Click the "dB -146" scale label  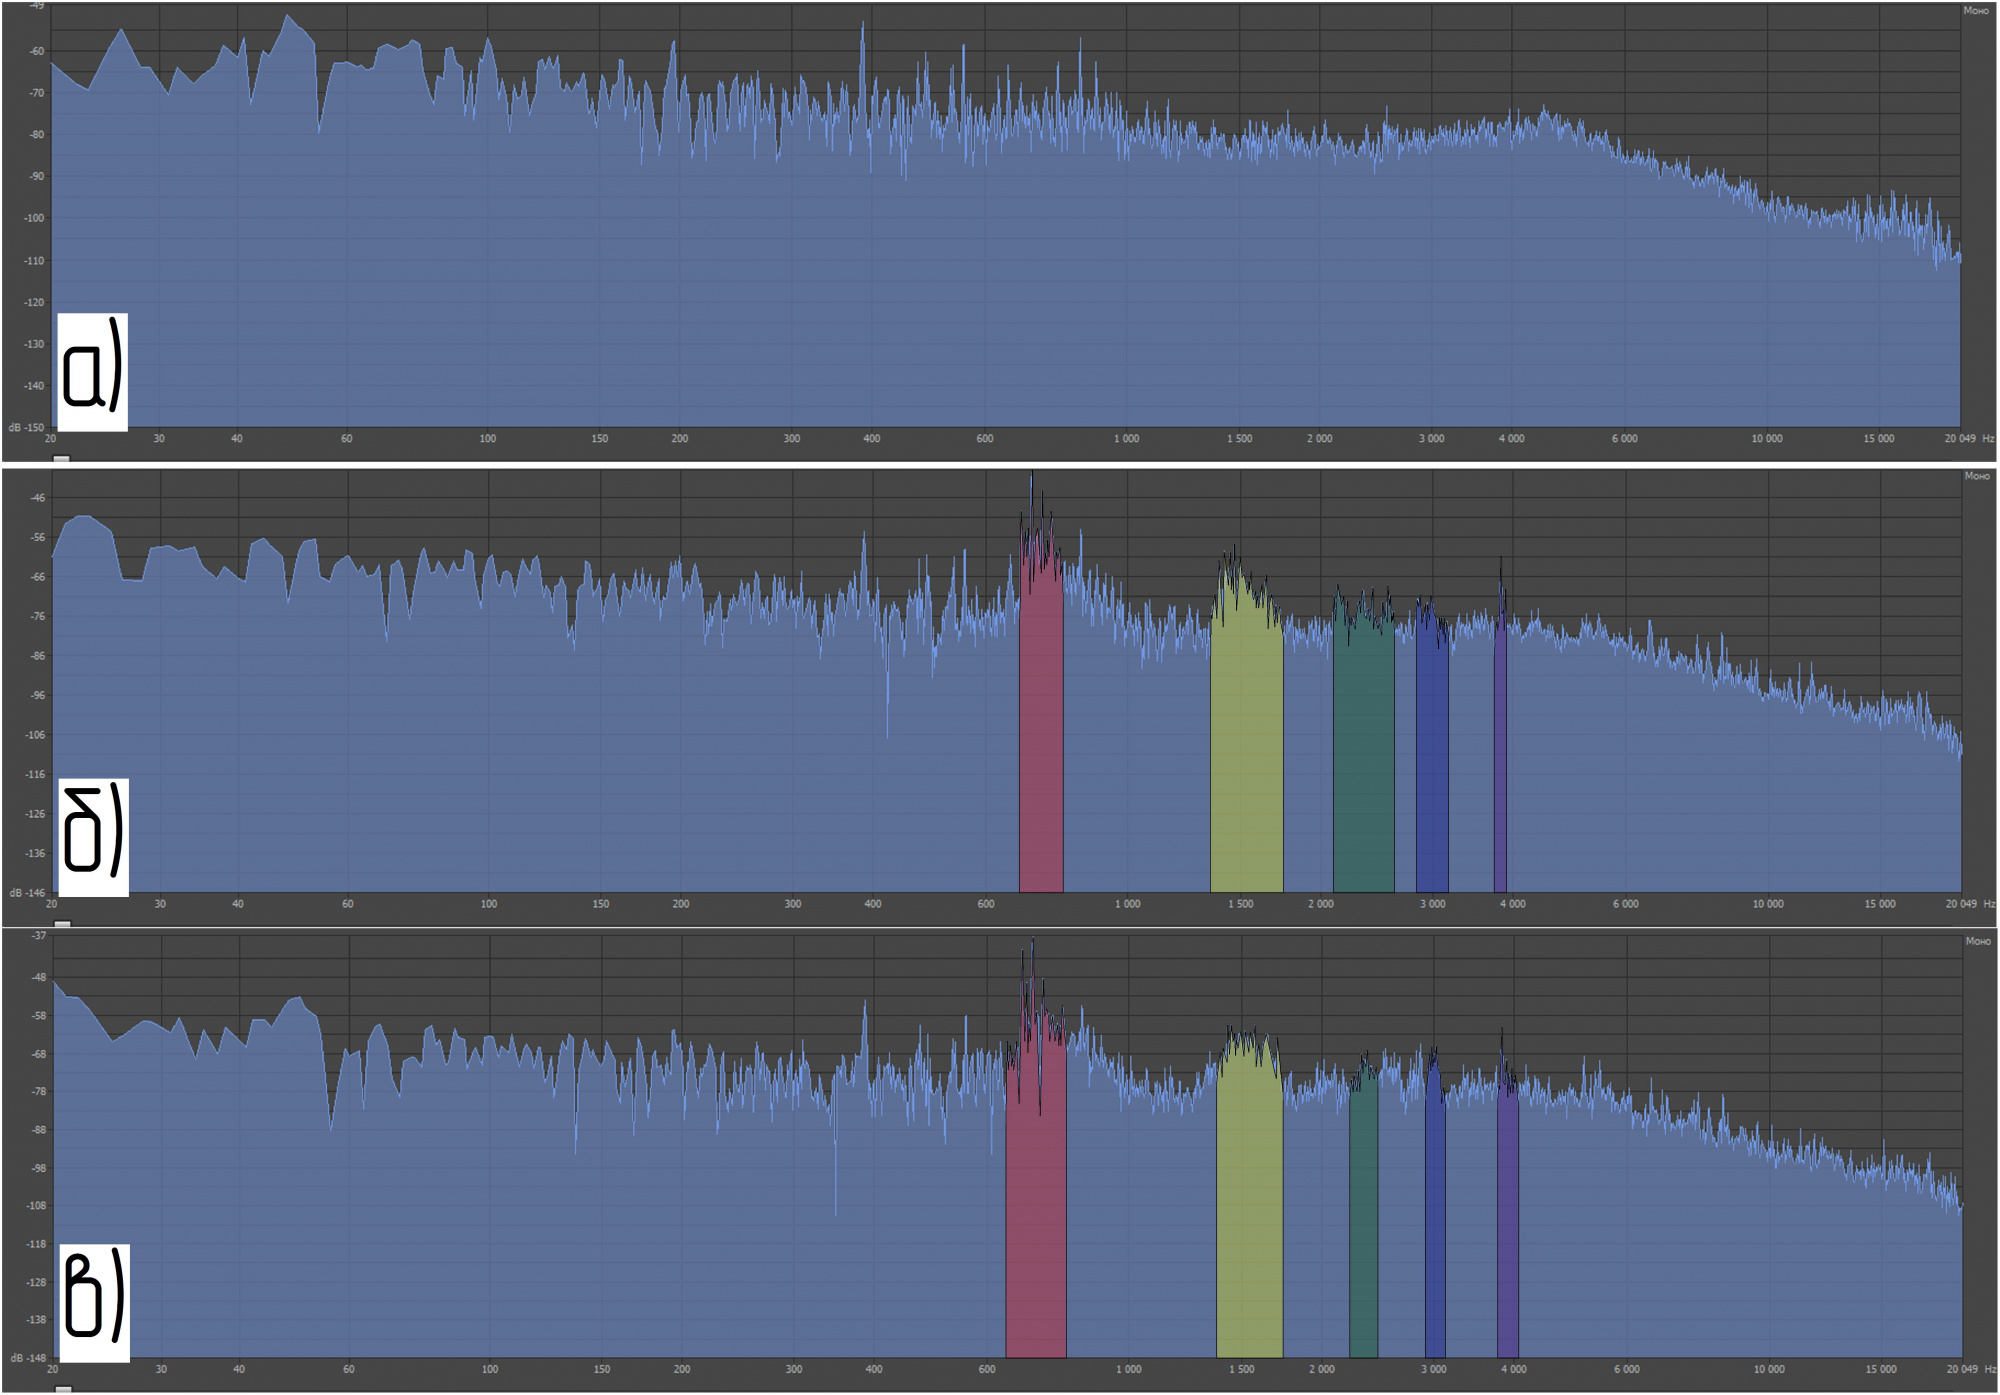pyautogui.click(x=26, y=892)
